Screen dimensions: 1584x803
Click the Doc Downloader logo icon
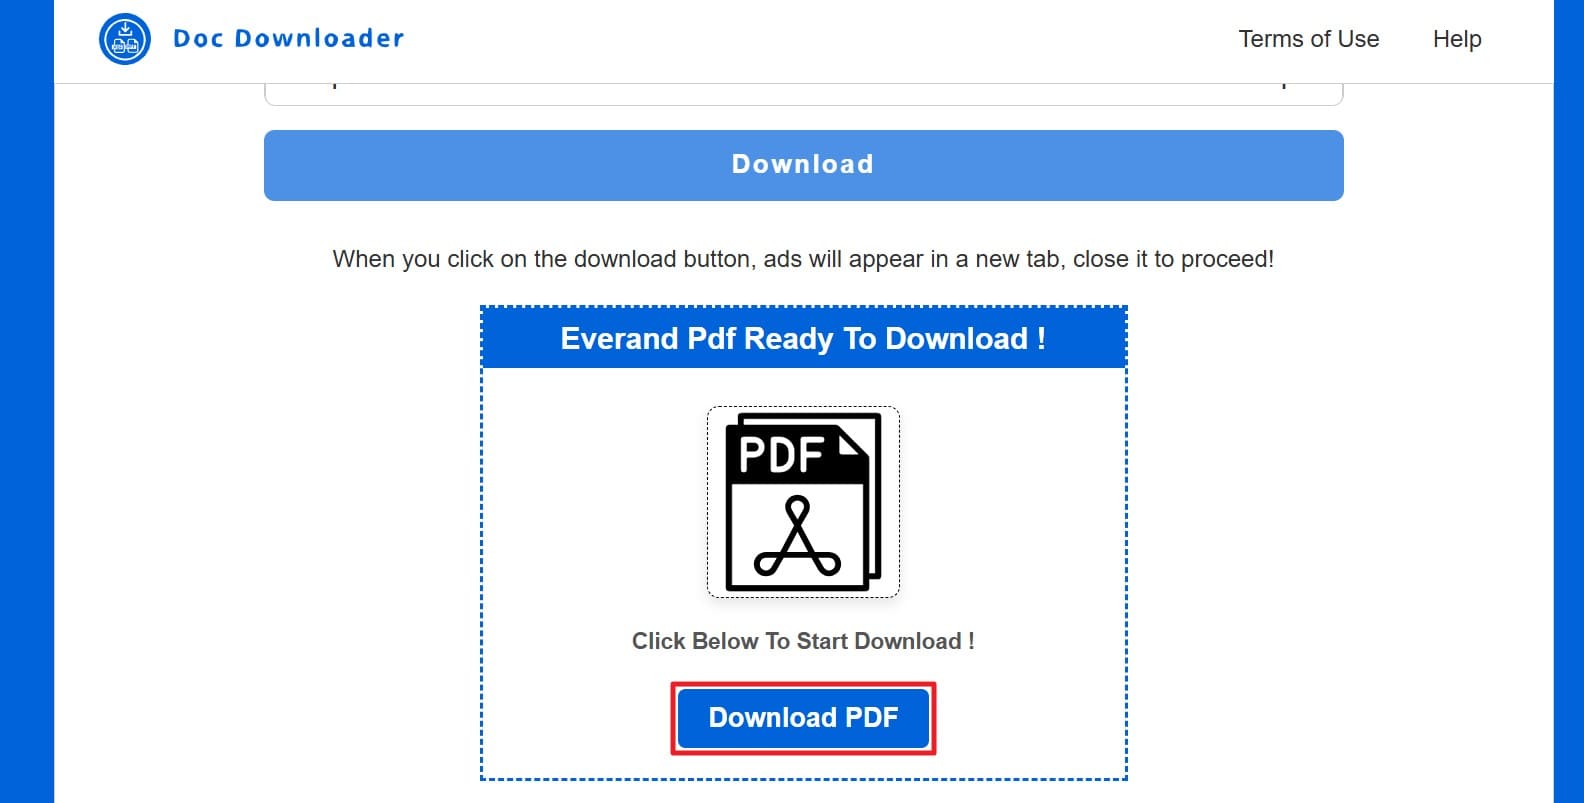125,39
